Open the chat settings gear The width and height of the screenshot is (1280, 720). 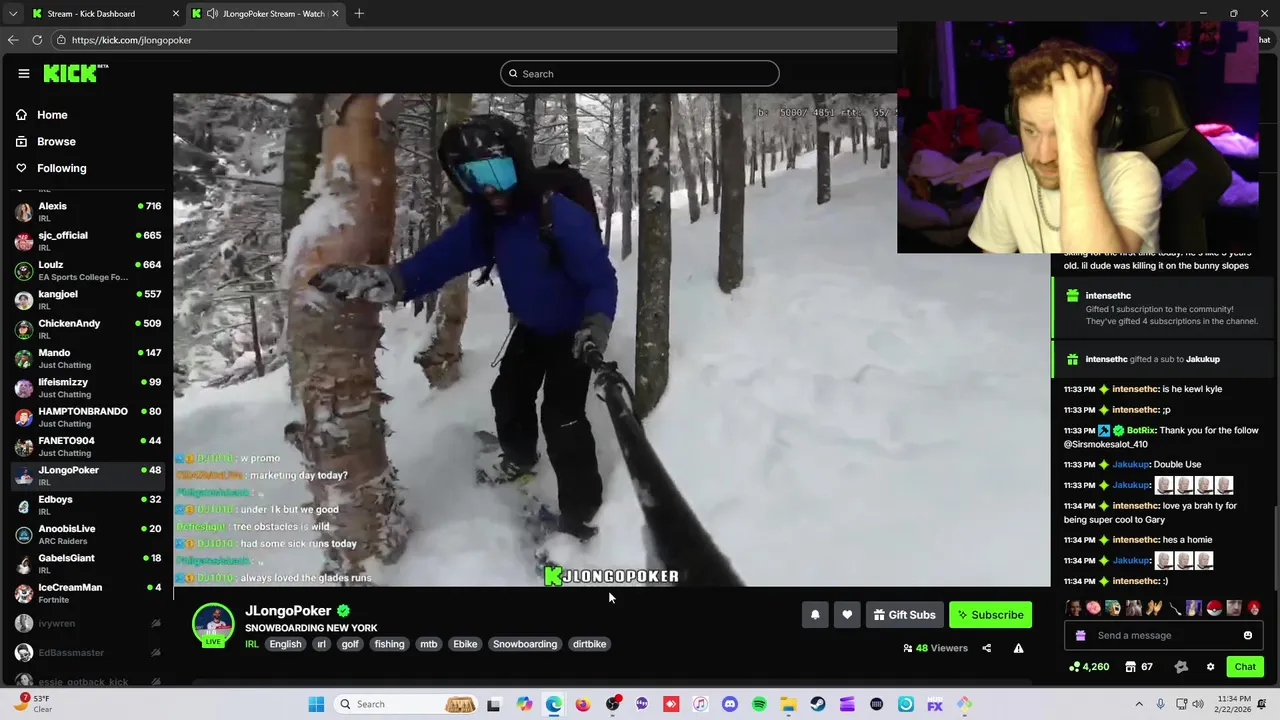pyautogui.click(x=1210, y=667)
